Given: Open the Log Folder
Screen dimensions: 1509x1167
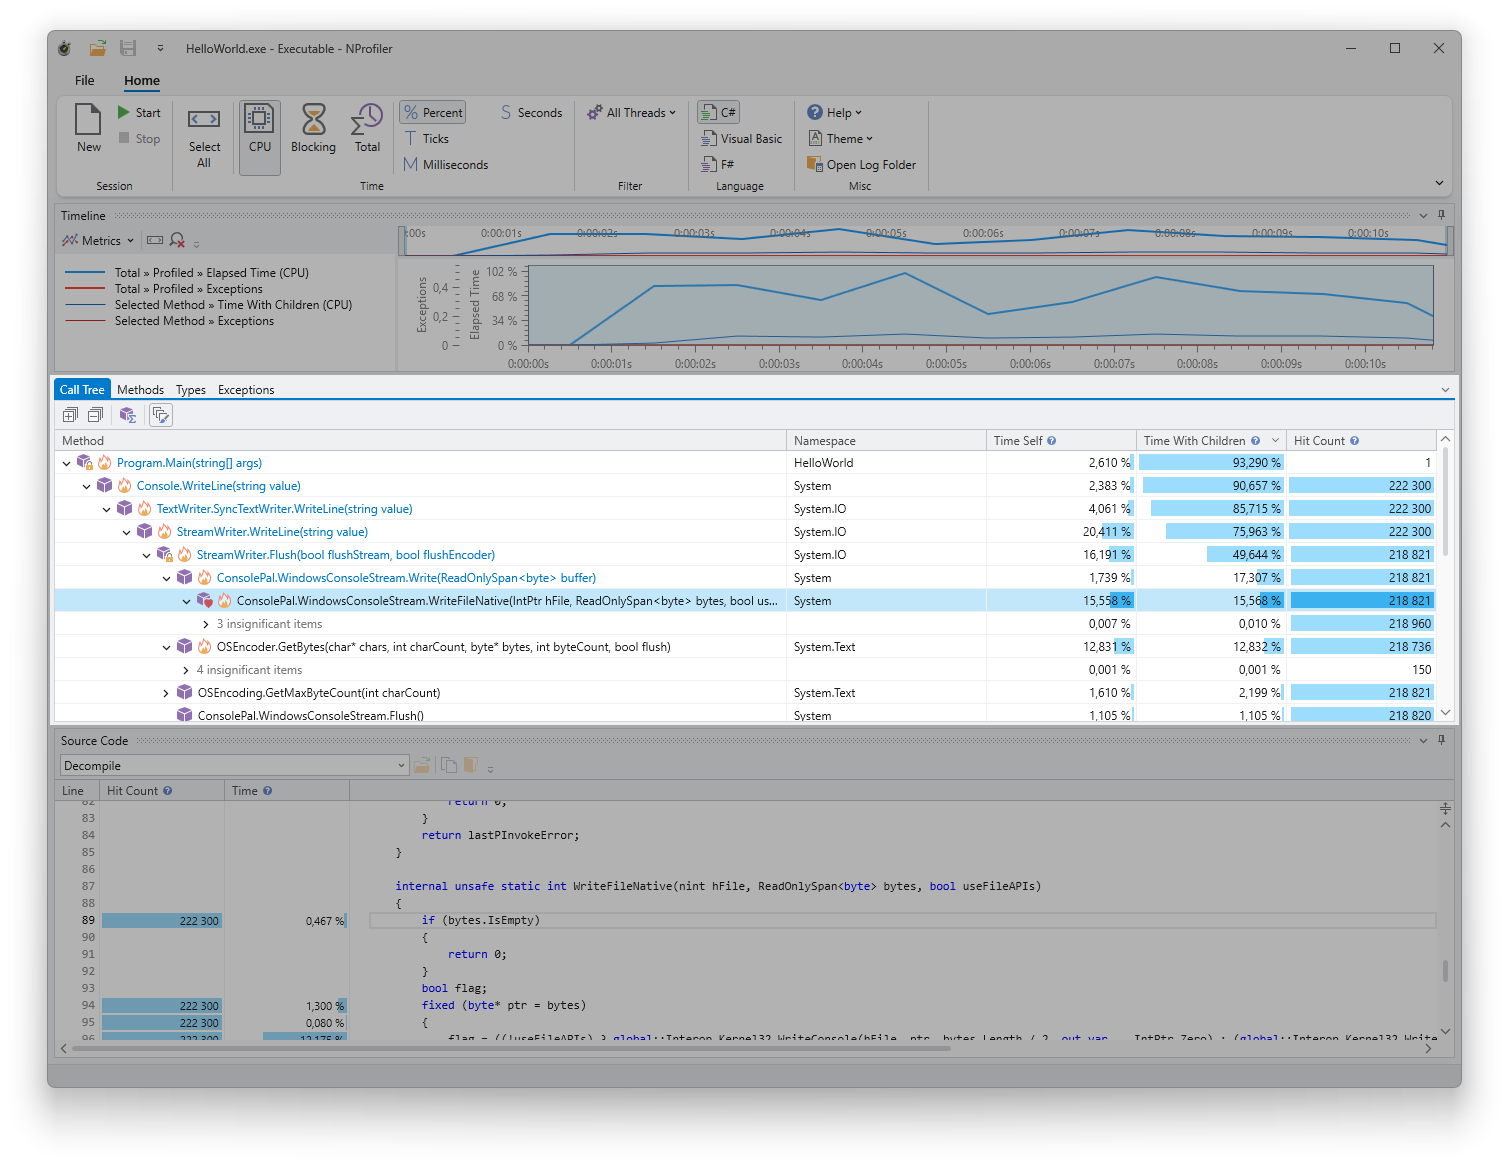Looking at the screenshot, I should pos(861,165).
